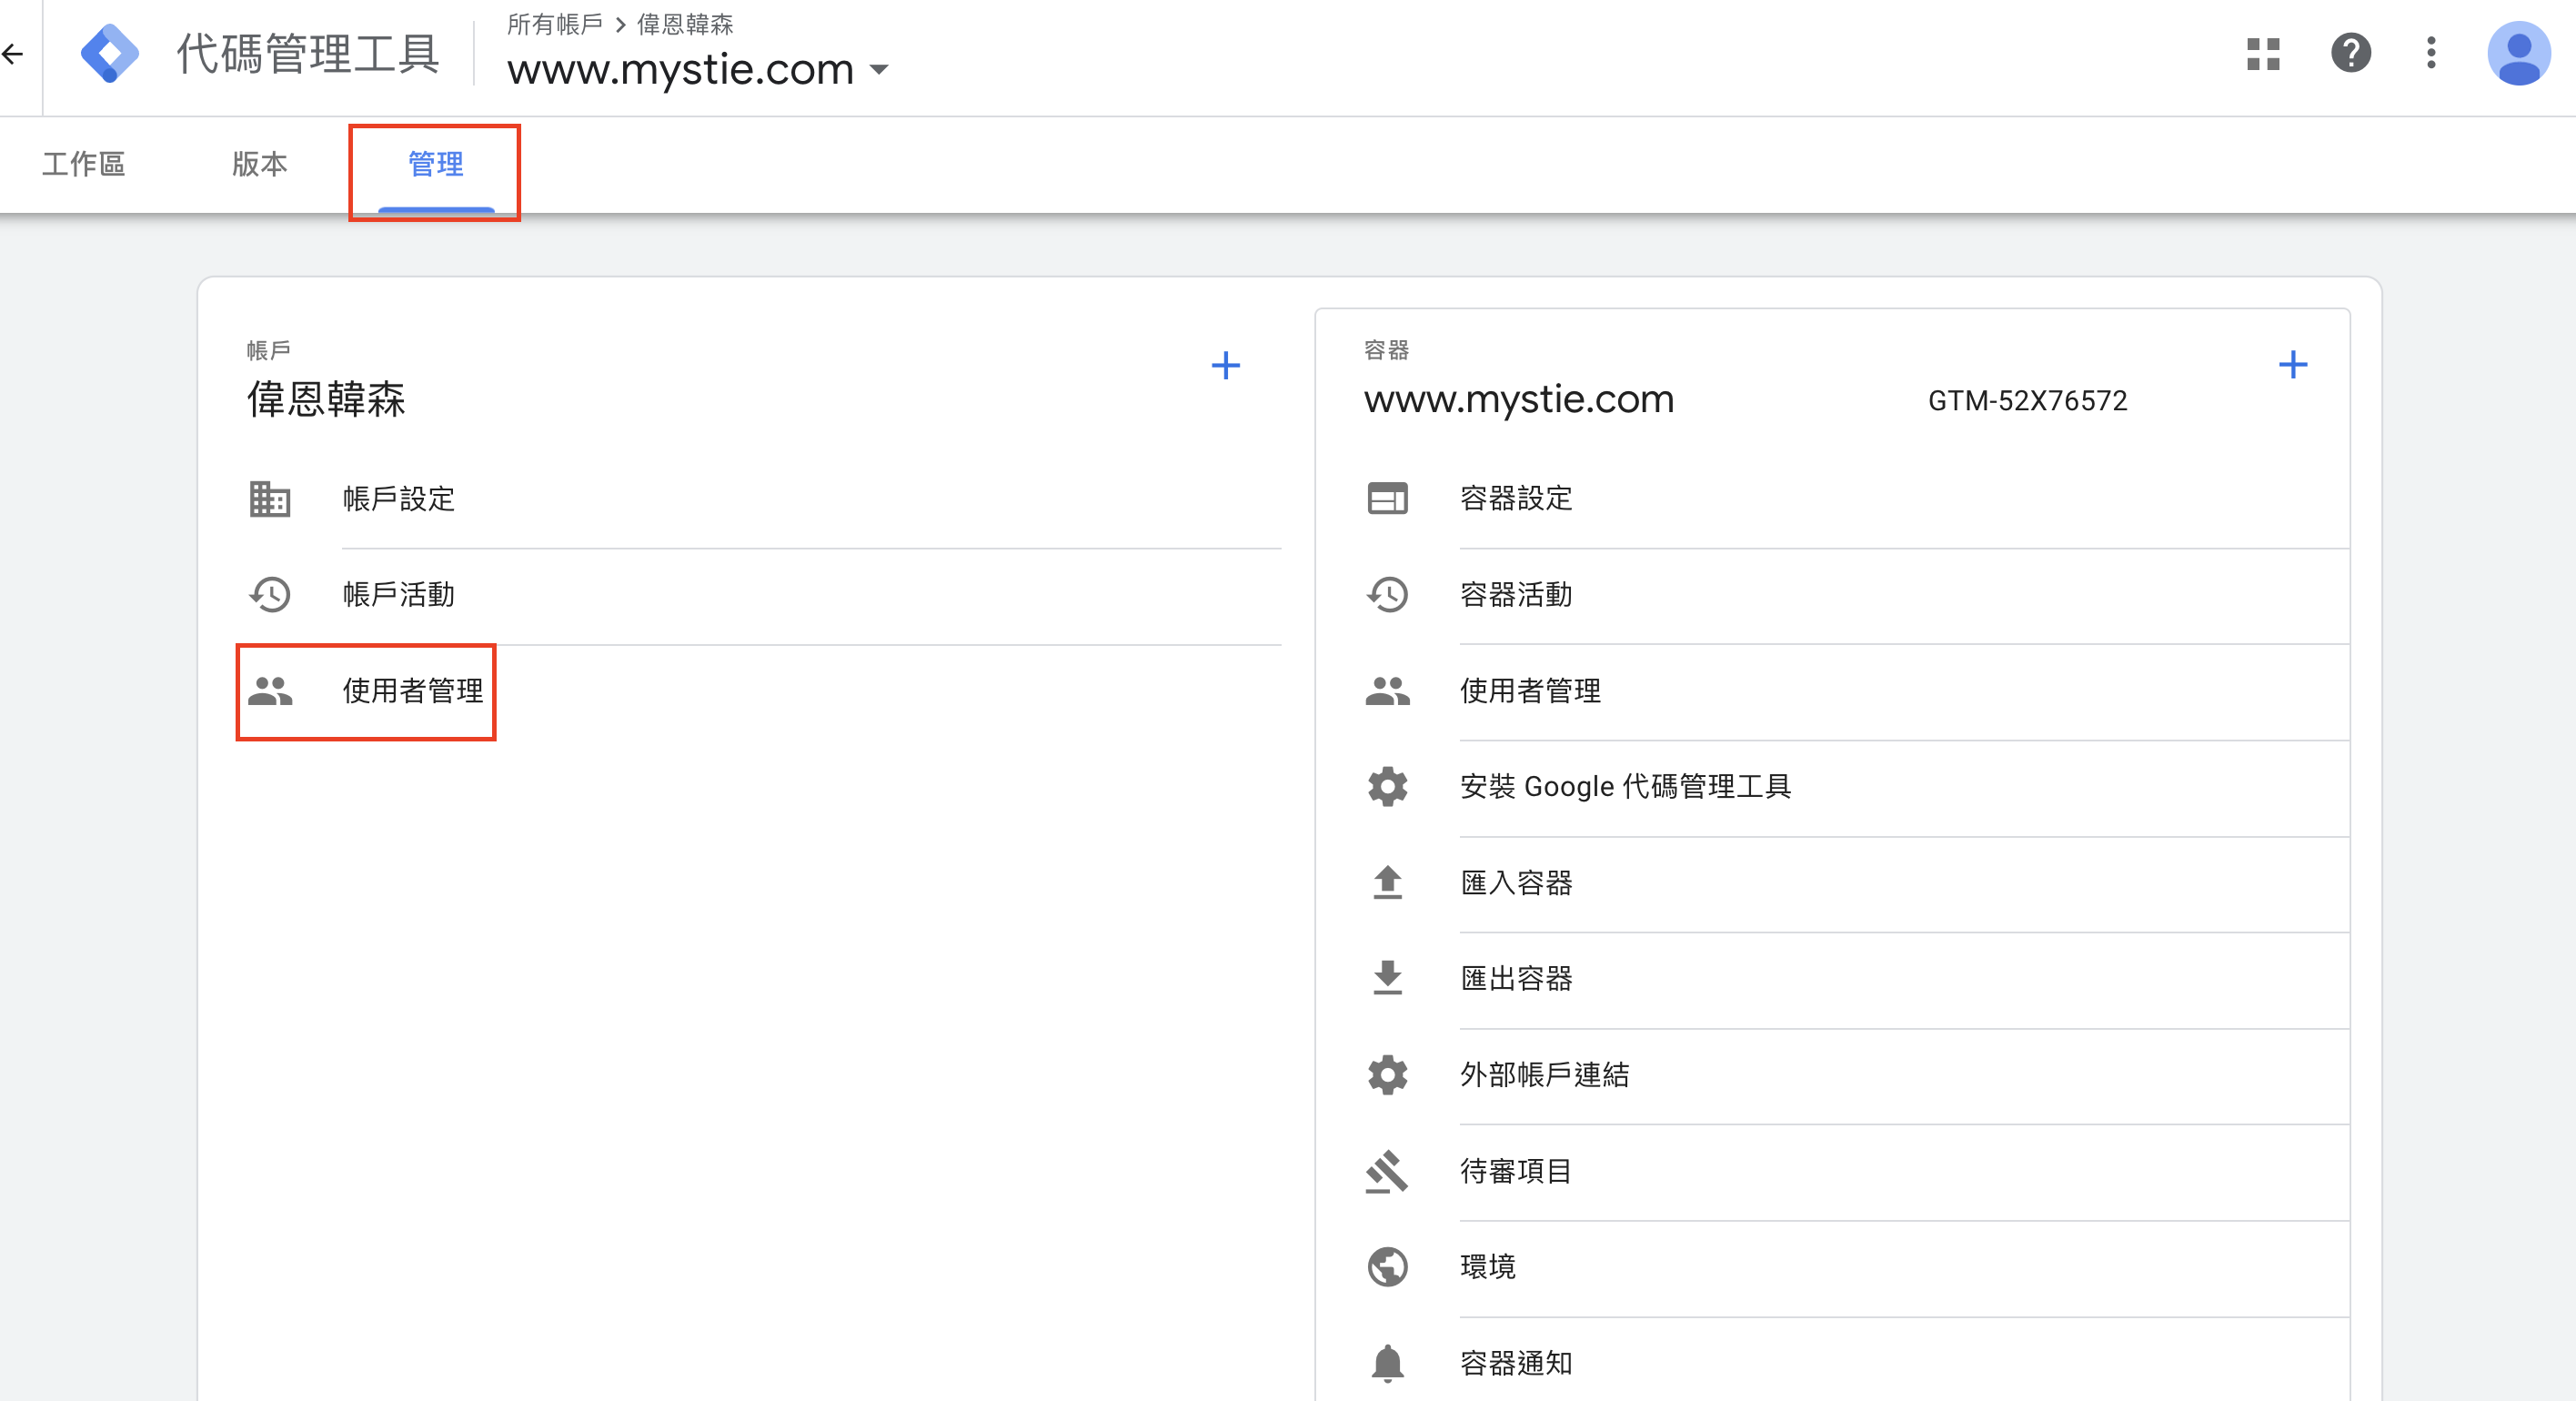Click the upload icon beside 匯入容器
2576x1401 pixels.
(x=1387, y=883)
